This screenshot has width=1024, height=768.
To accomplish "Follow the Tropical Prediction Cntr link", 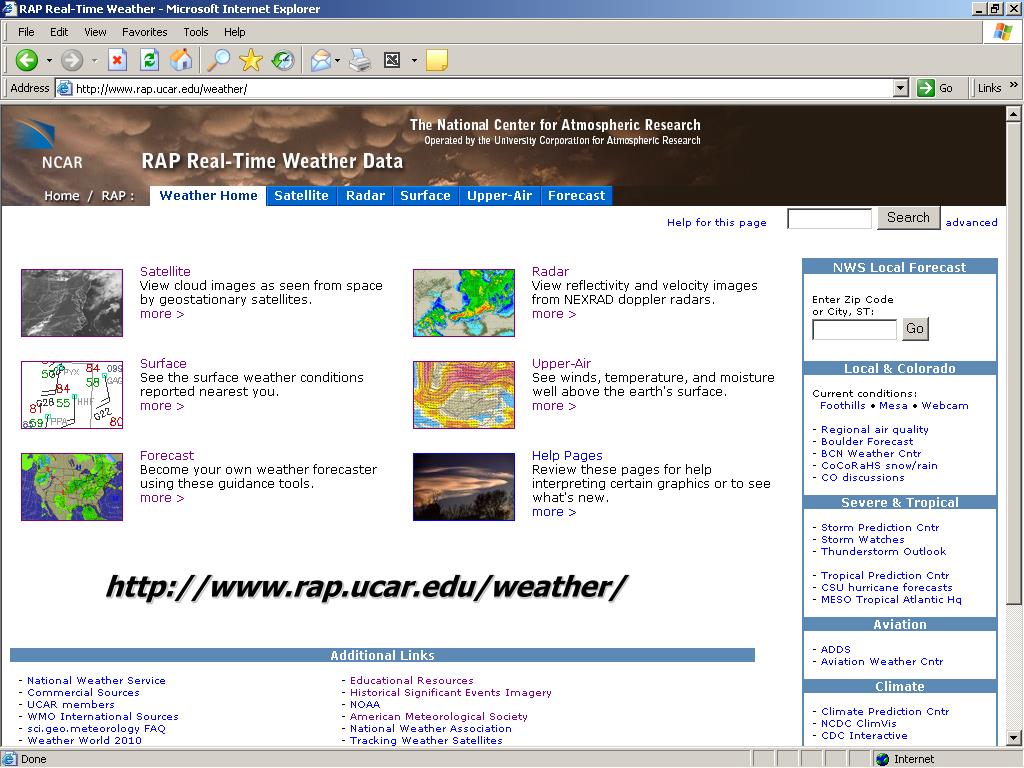I will (x=885, y=575).
